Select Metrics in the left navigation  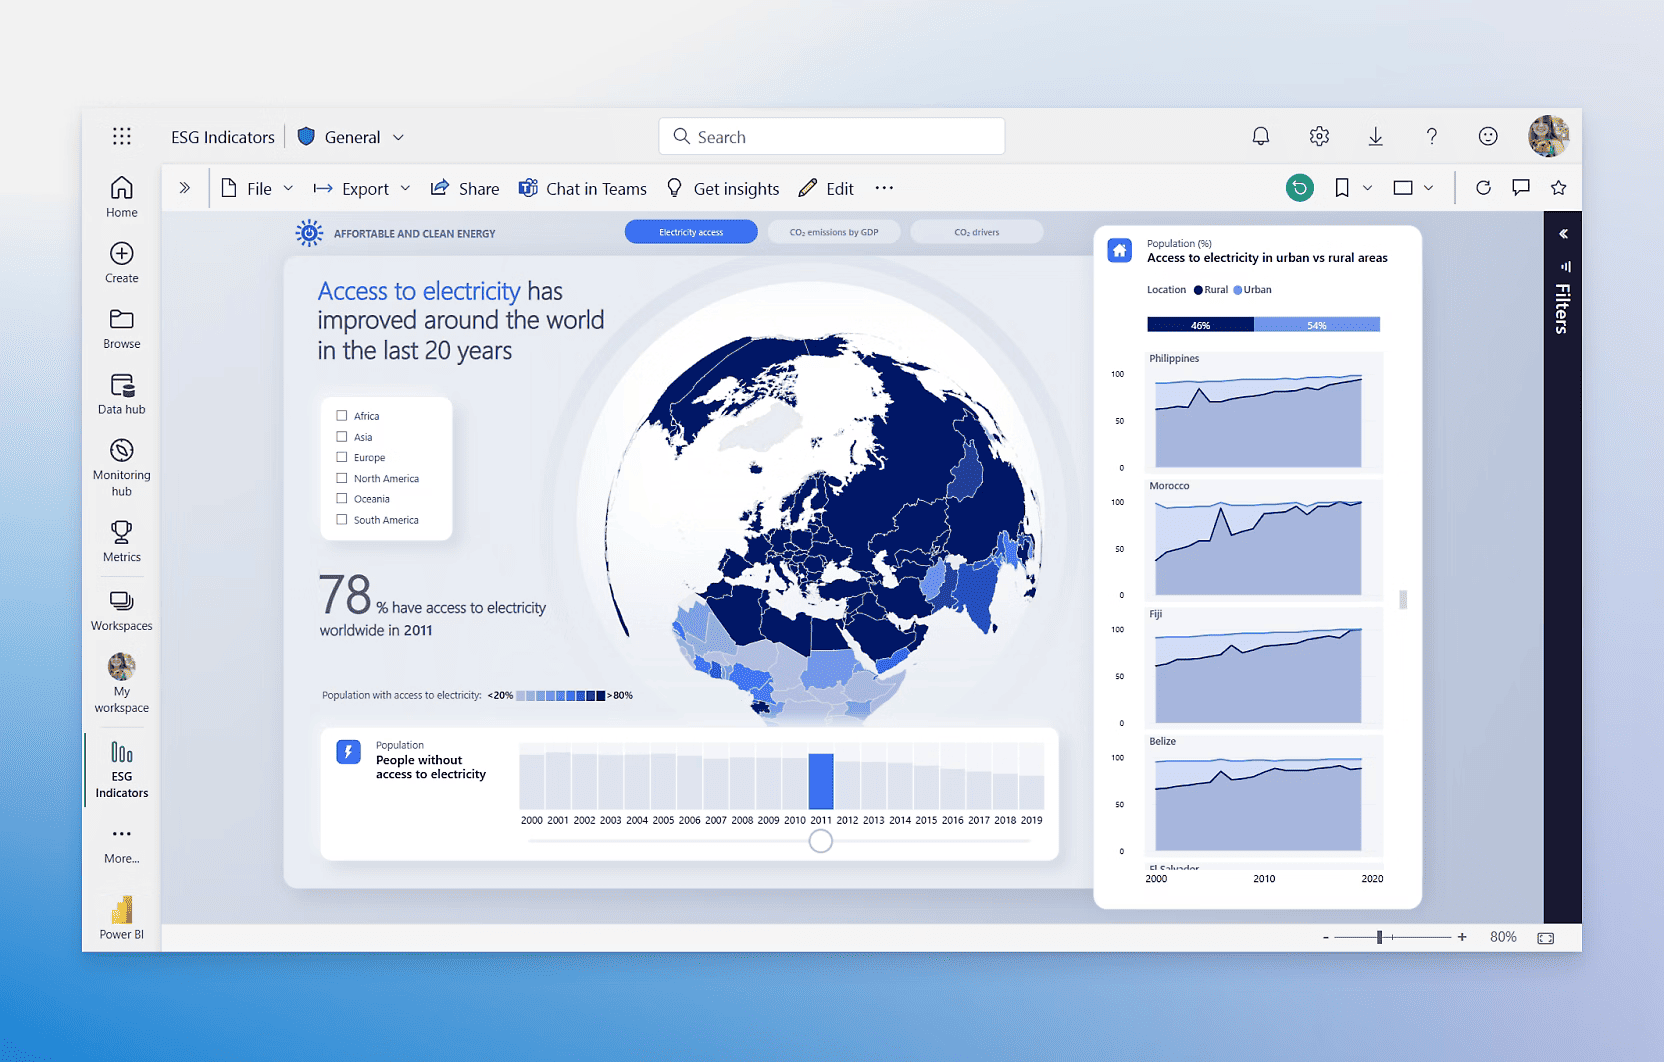coord(120,540)
